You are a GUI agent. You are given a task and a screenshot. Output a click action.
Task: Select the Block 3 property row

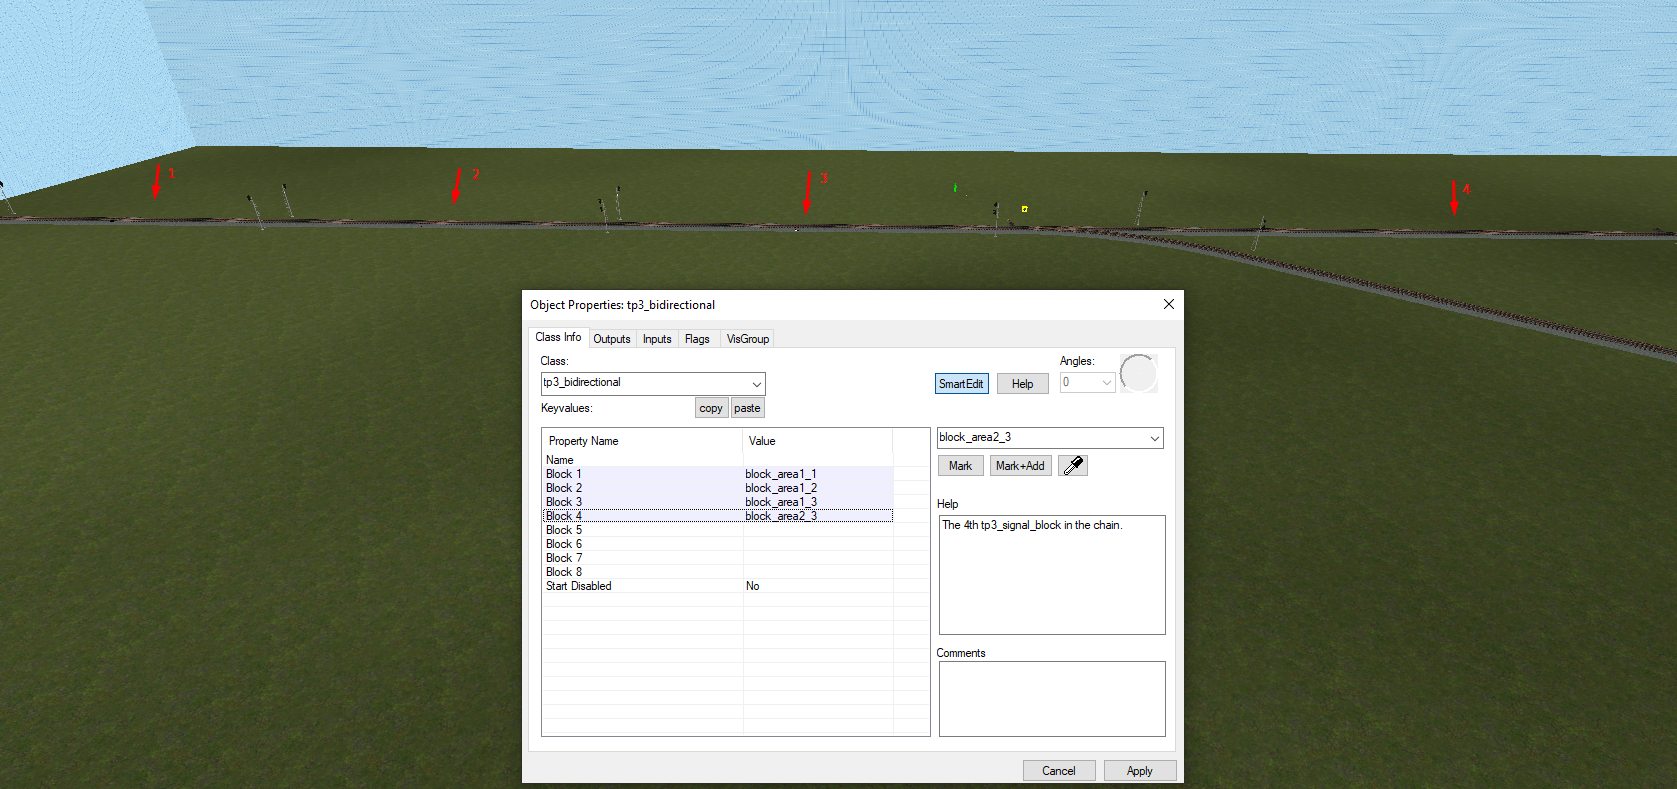coord(717,502)
